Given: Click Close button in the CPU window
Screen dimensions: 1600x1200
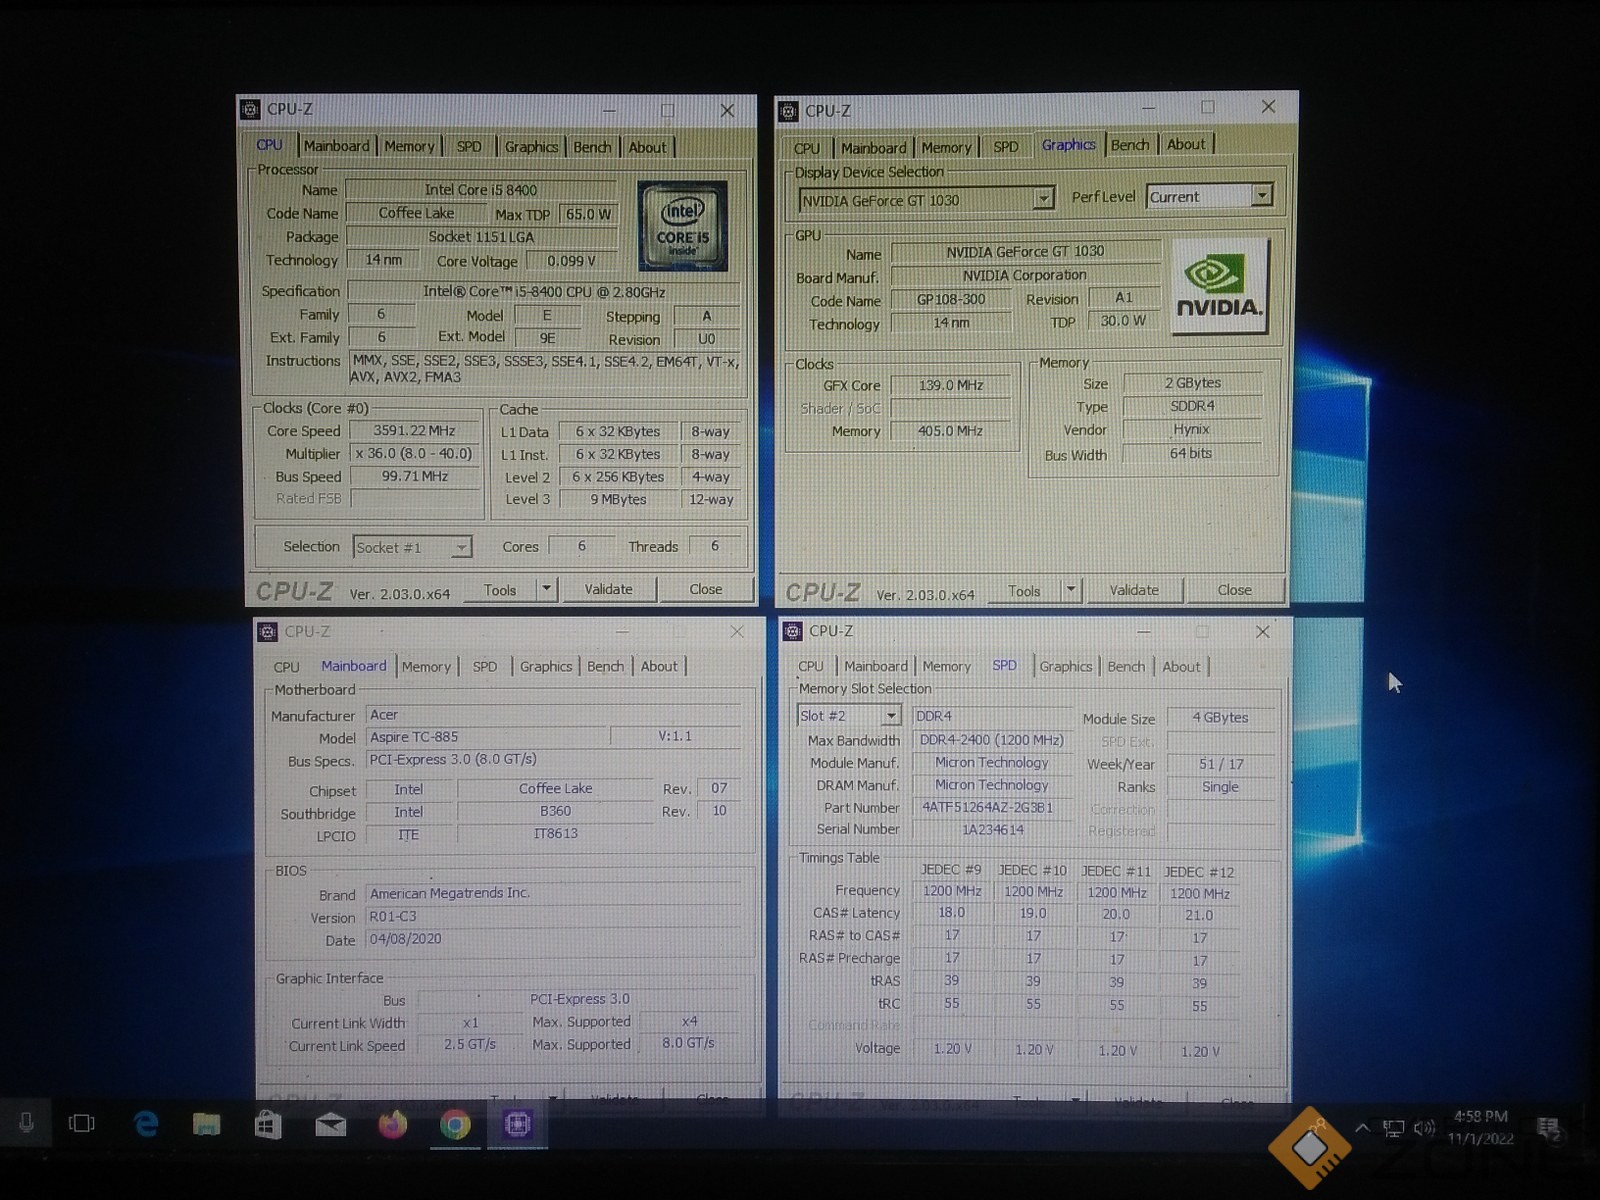Looking at the screenshot, I should pos(705,589).
